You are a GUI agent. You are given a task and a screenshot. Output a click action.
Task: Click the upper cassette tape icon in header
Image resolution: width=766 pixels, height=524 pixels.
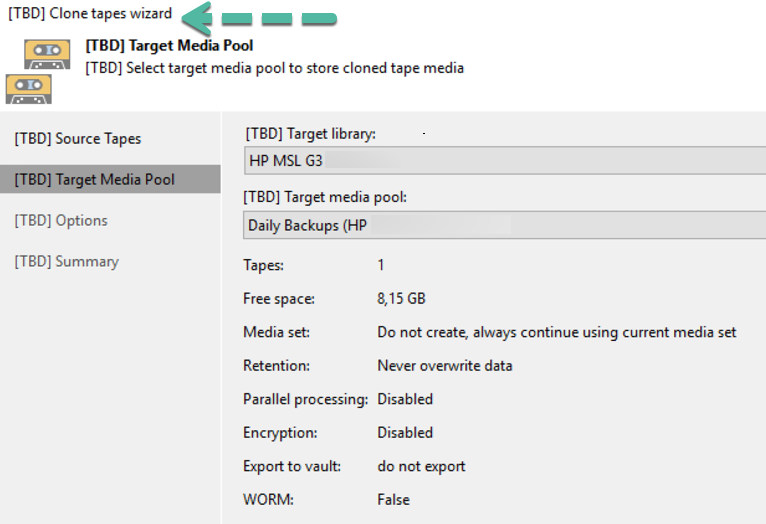47,55
